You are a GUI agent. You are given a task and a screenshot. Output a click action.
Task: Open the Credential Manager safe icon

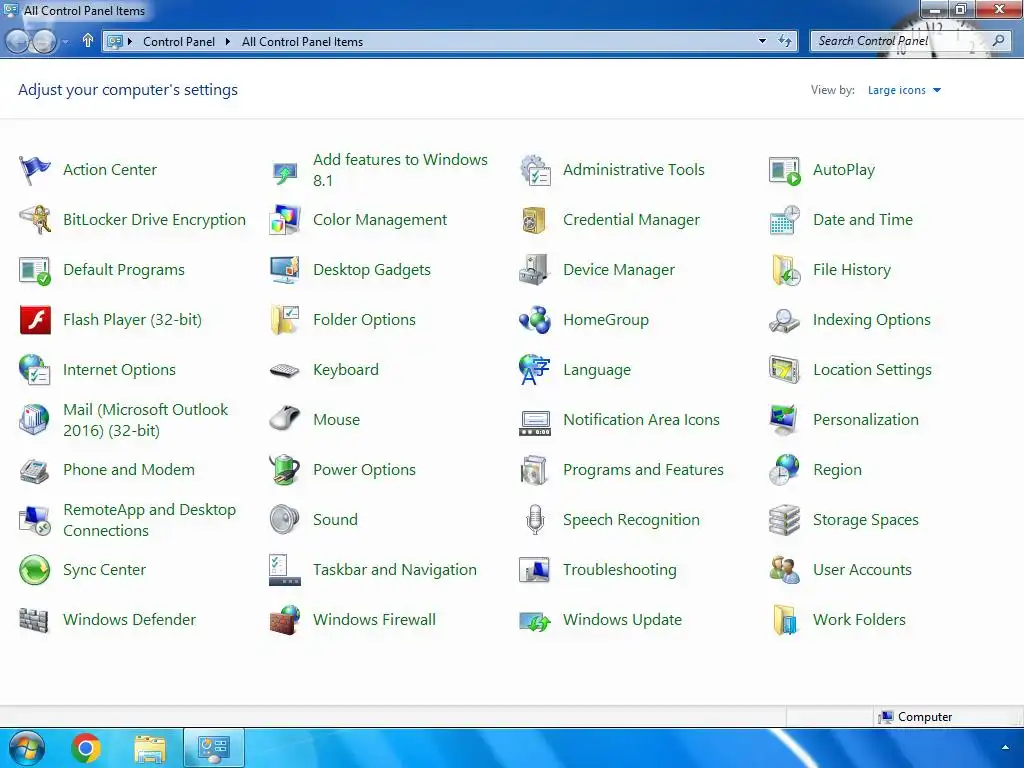(535, 220)
